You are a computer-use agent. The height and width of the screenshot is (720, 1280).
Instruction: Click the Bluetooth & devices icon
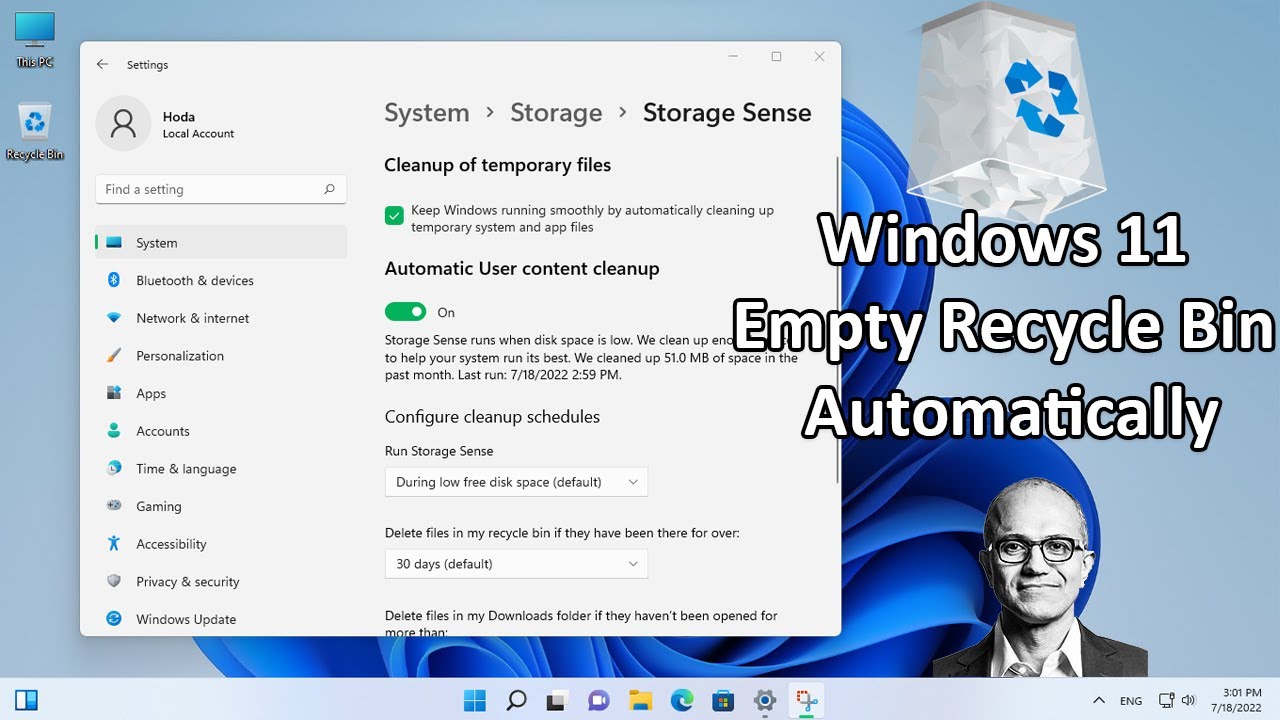click(x=114, y=280)
